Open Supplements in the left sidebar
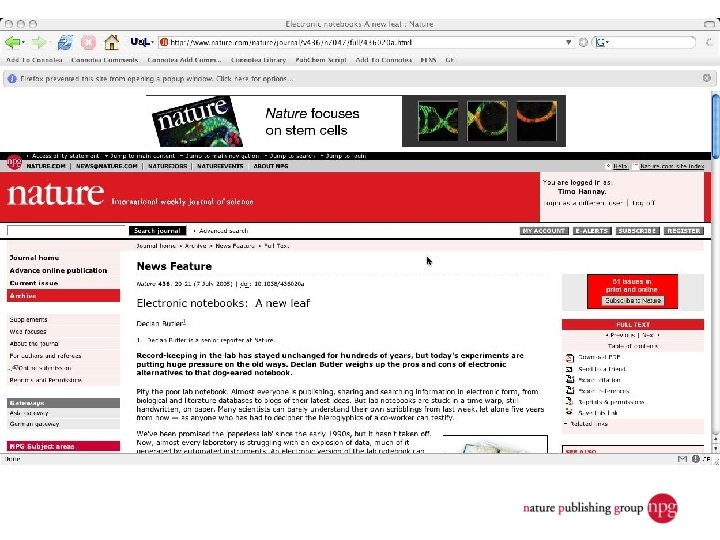This screenshot has width=720, height=540. pyautogui.click(x=28, y=320)
